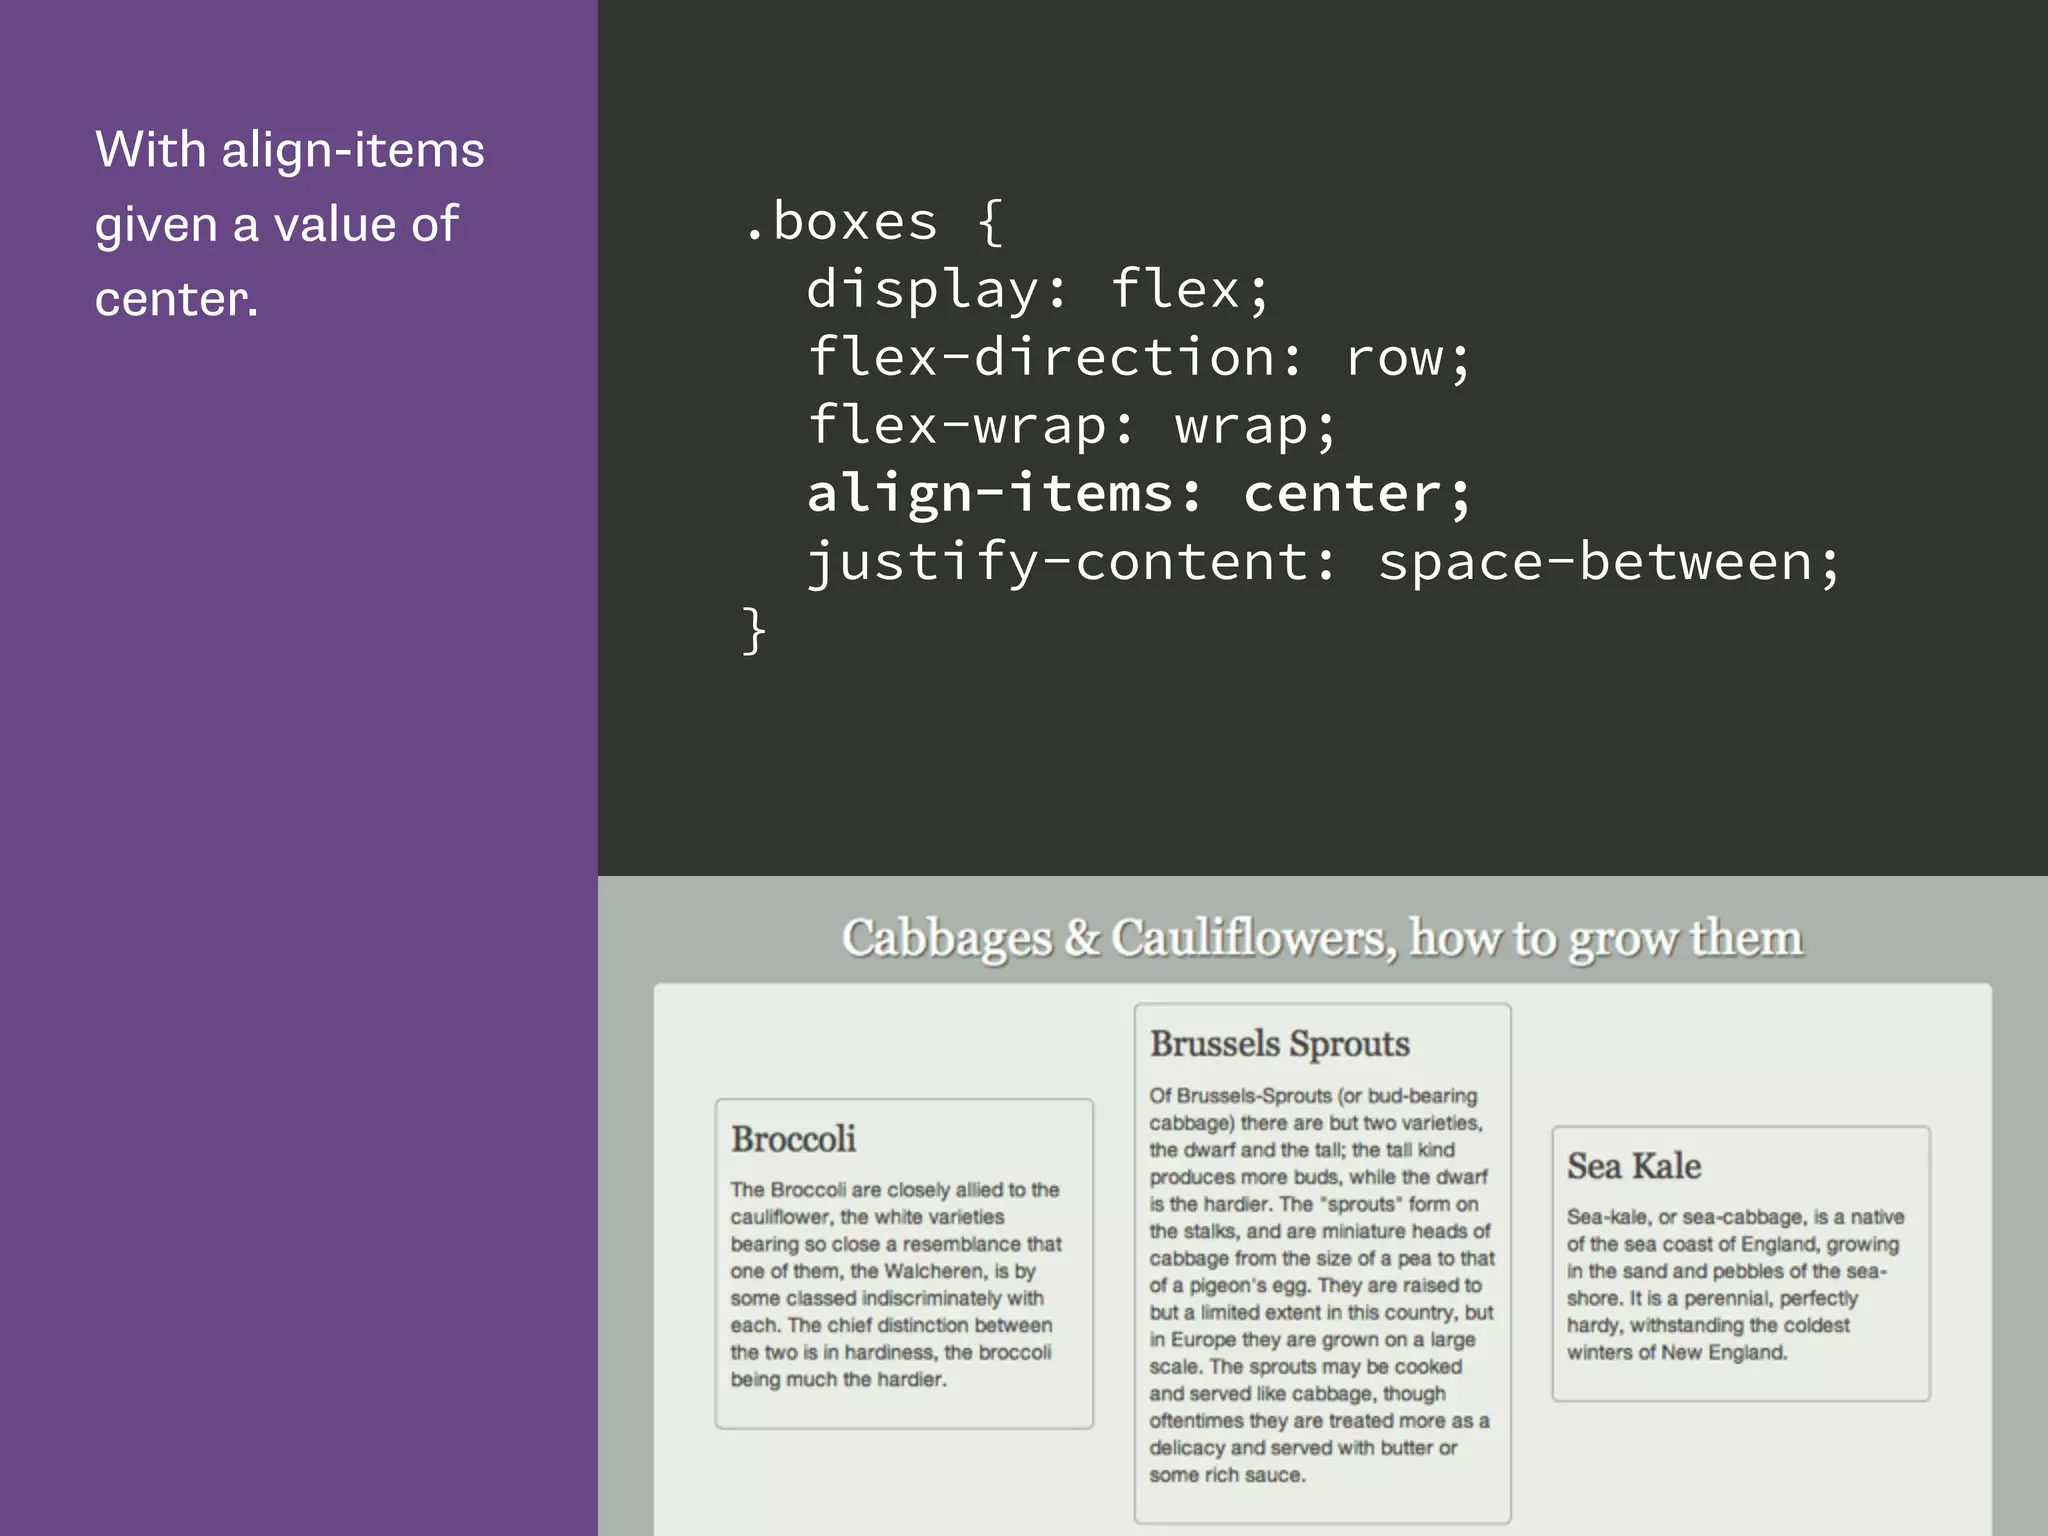This screenshot has width=2048, height=1536.
Task: Click the Sea Kale box heading
Action: (1633, 1166)
